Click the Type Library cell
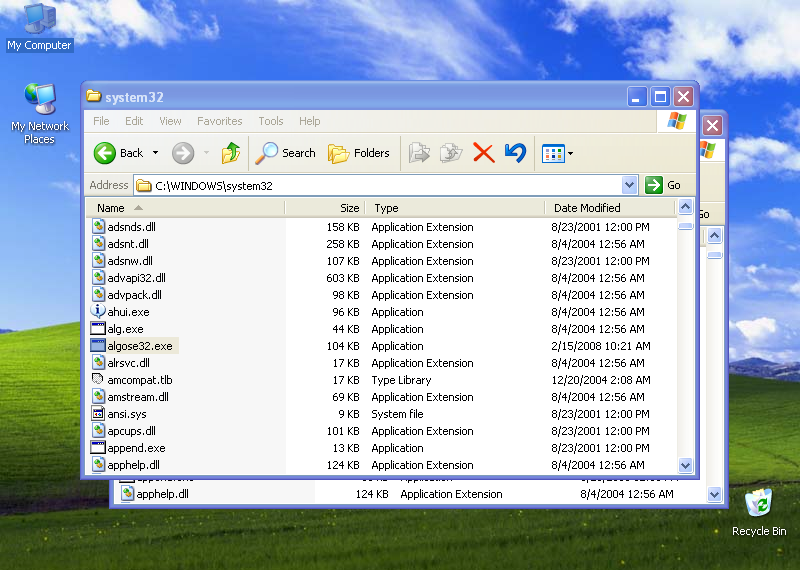 tap(401, 380)
